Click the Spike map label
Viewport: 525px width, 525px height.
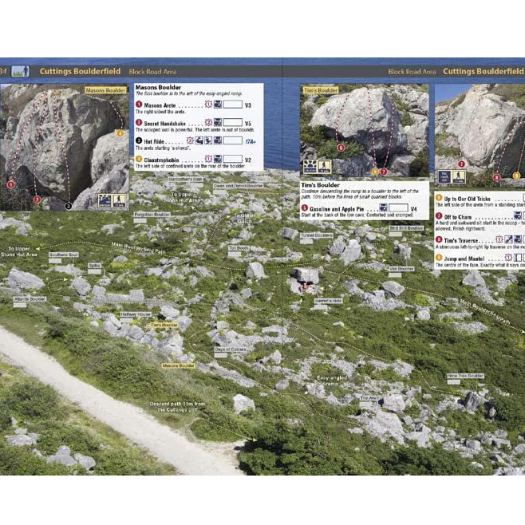pyautogui.click(x=95, y=266)
